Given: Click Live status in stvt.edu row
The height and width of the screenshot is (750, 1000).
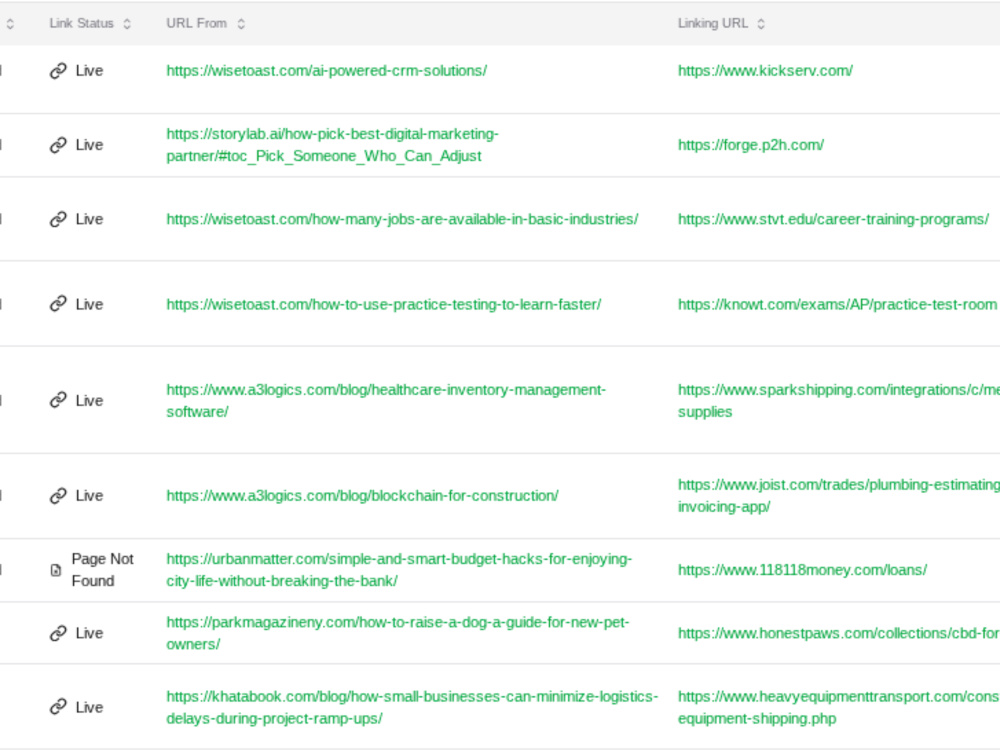Looking at the screenshot, I should (x=89, y=219).
